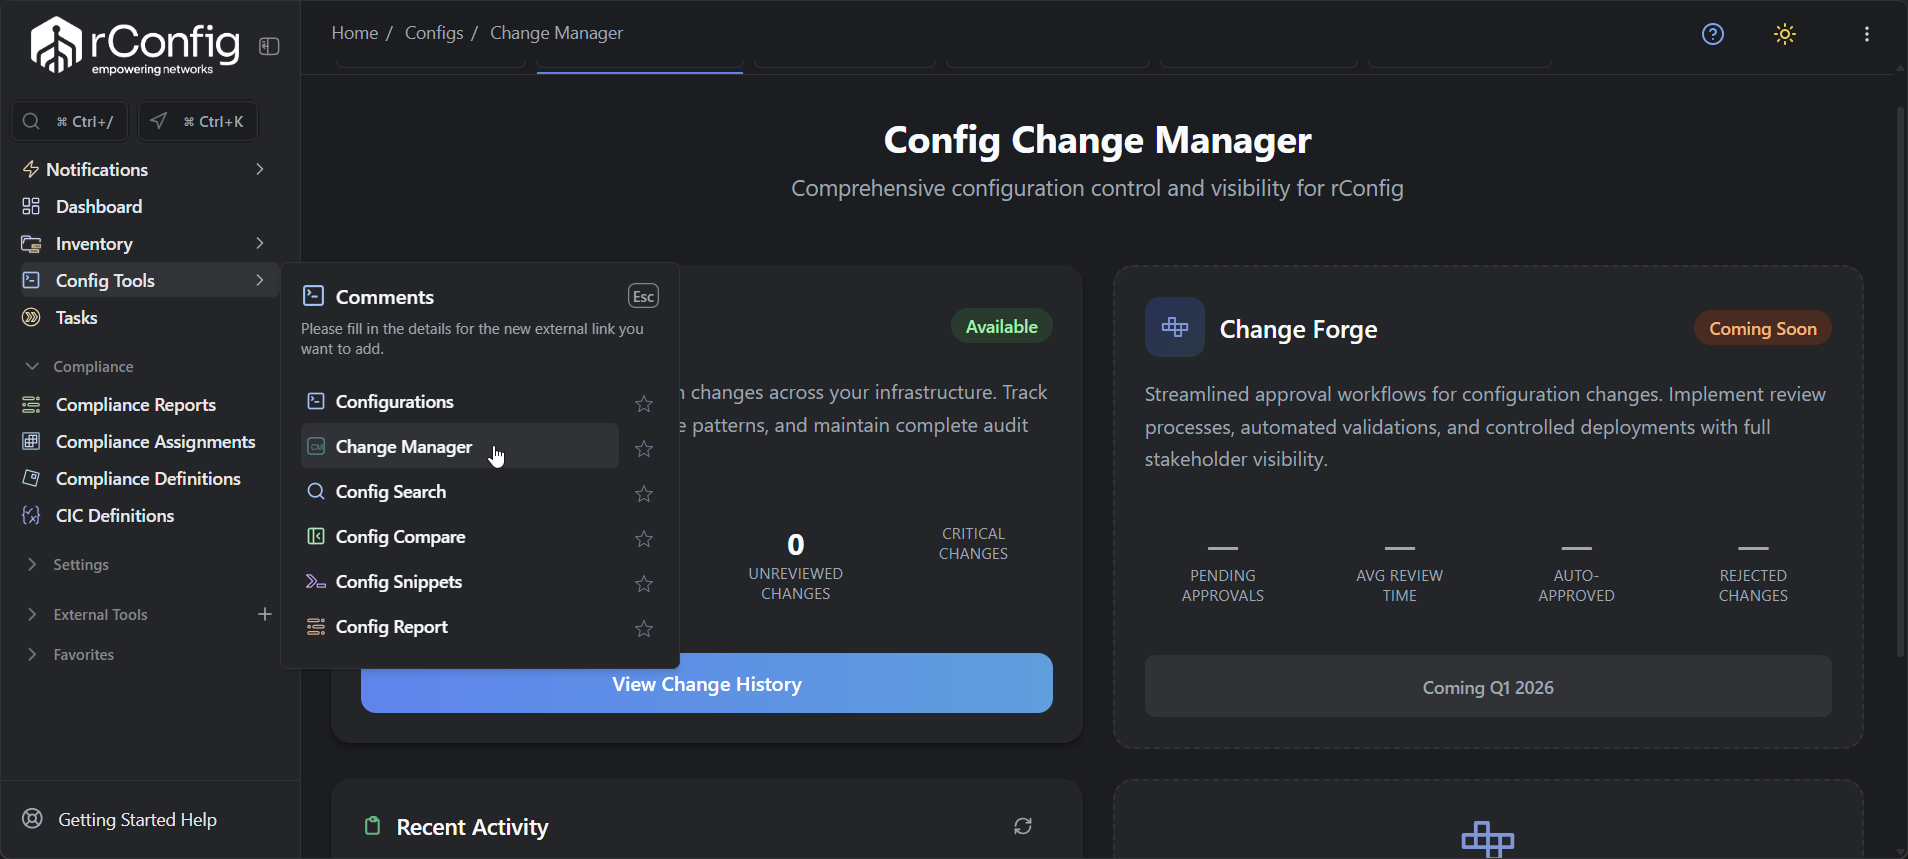Expand the Inventory submenu chevron

point(260,243)
